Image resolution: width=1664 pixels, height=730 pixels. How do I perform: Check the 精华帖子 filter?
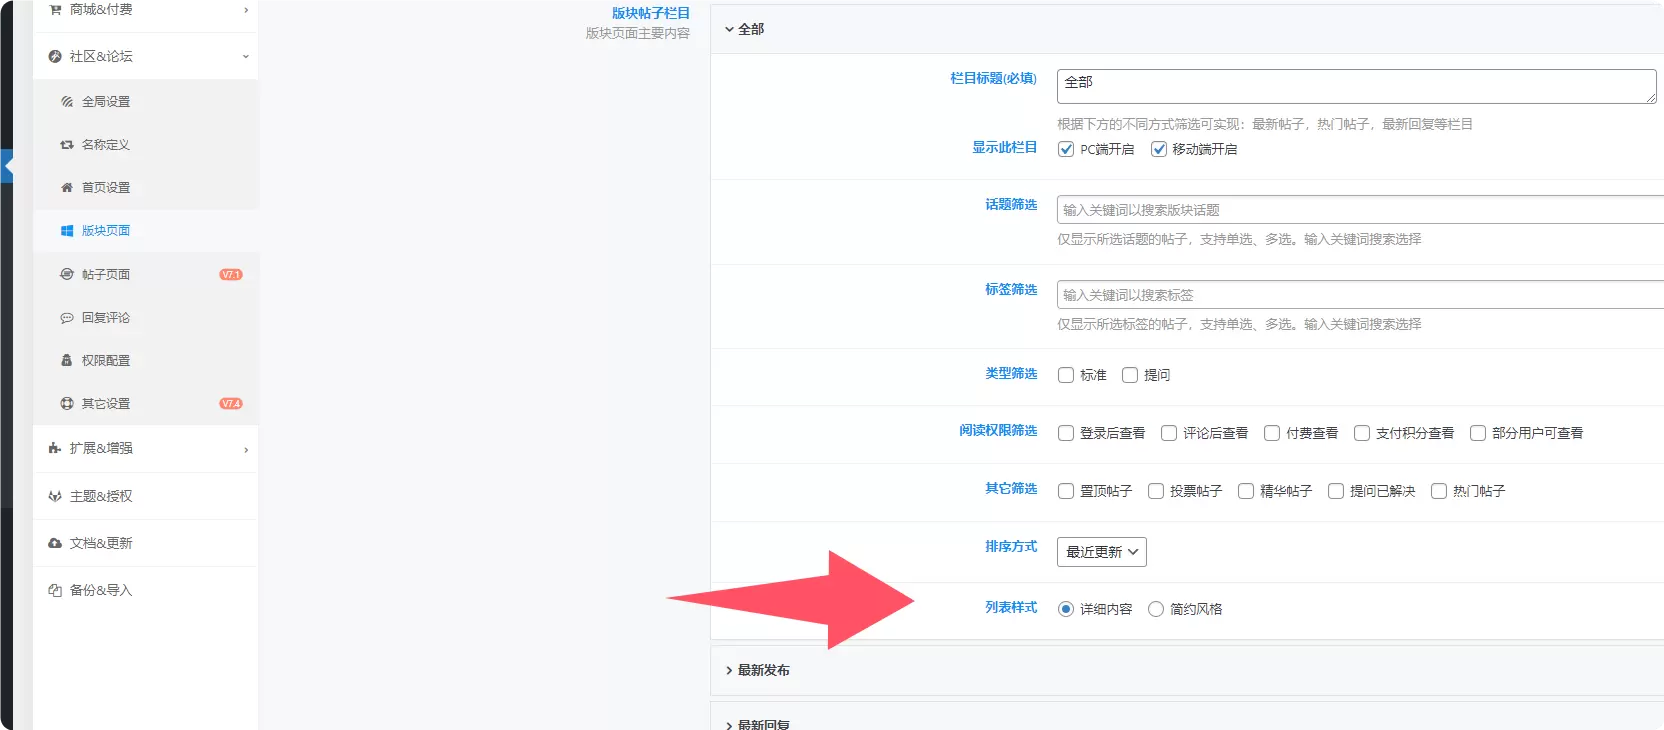[x=1246, y=491]
